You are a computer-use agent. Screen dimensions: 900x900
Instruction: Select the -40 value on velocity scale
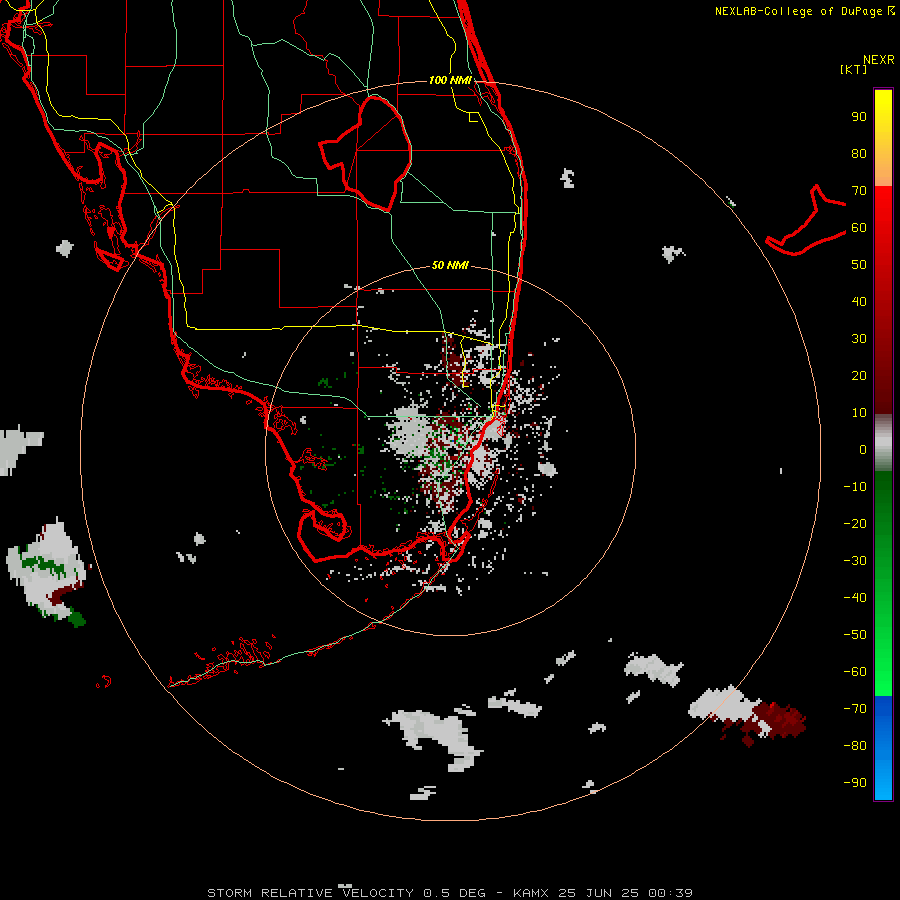pos(855,598)
